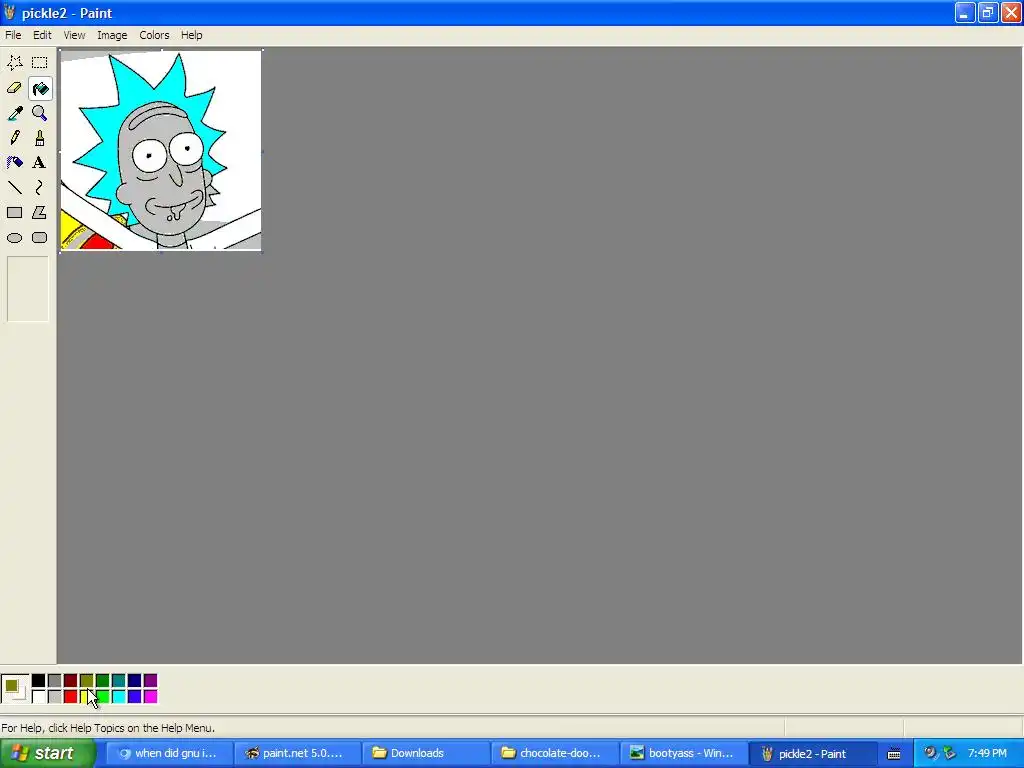Screen dimensions: 1024x768
Task: Select the Rounded Rectangle tool
Action: tap(39, 238)
